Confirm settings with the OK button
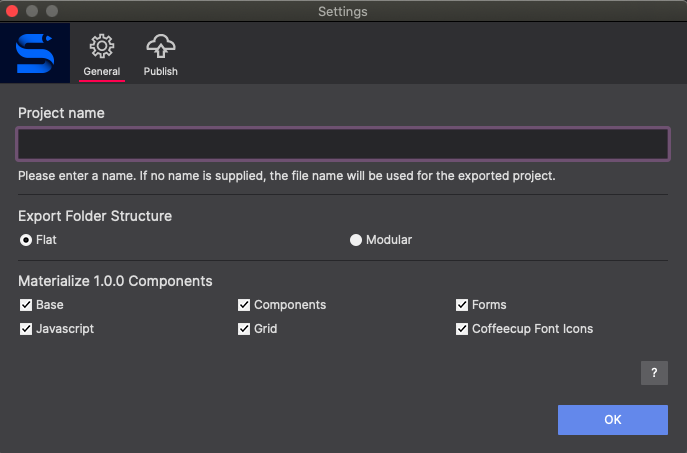This screenshot has height=453, width=687. coord(613,420)
